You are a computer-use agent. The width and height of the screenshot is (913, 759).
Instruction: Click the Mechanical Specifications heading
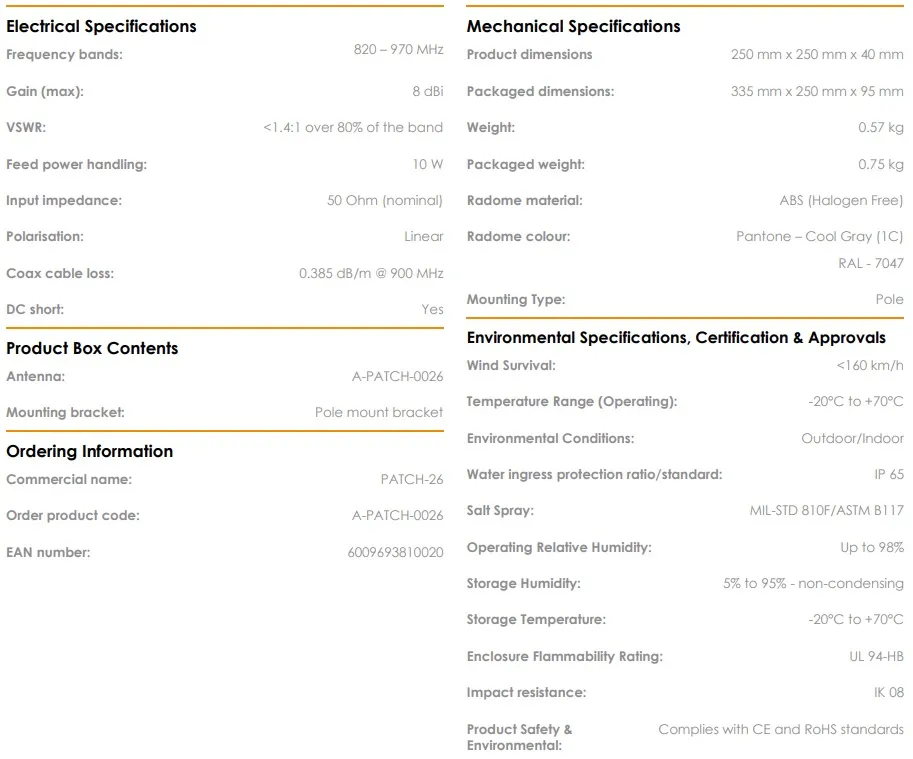click(x=574, y=26)
